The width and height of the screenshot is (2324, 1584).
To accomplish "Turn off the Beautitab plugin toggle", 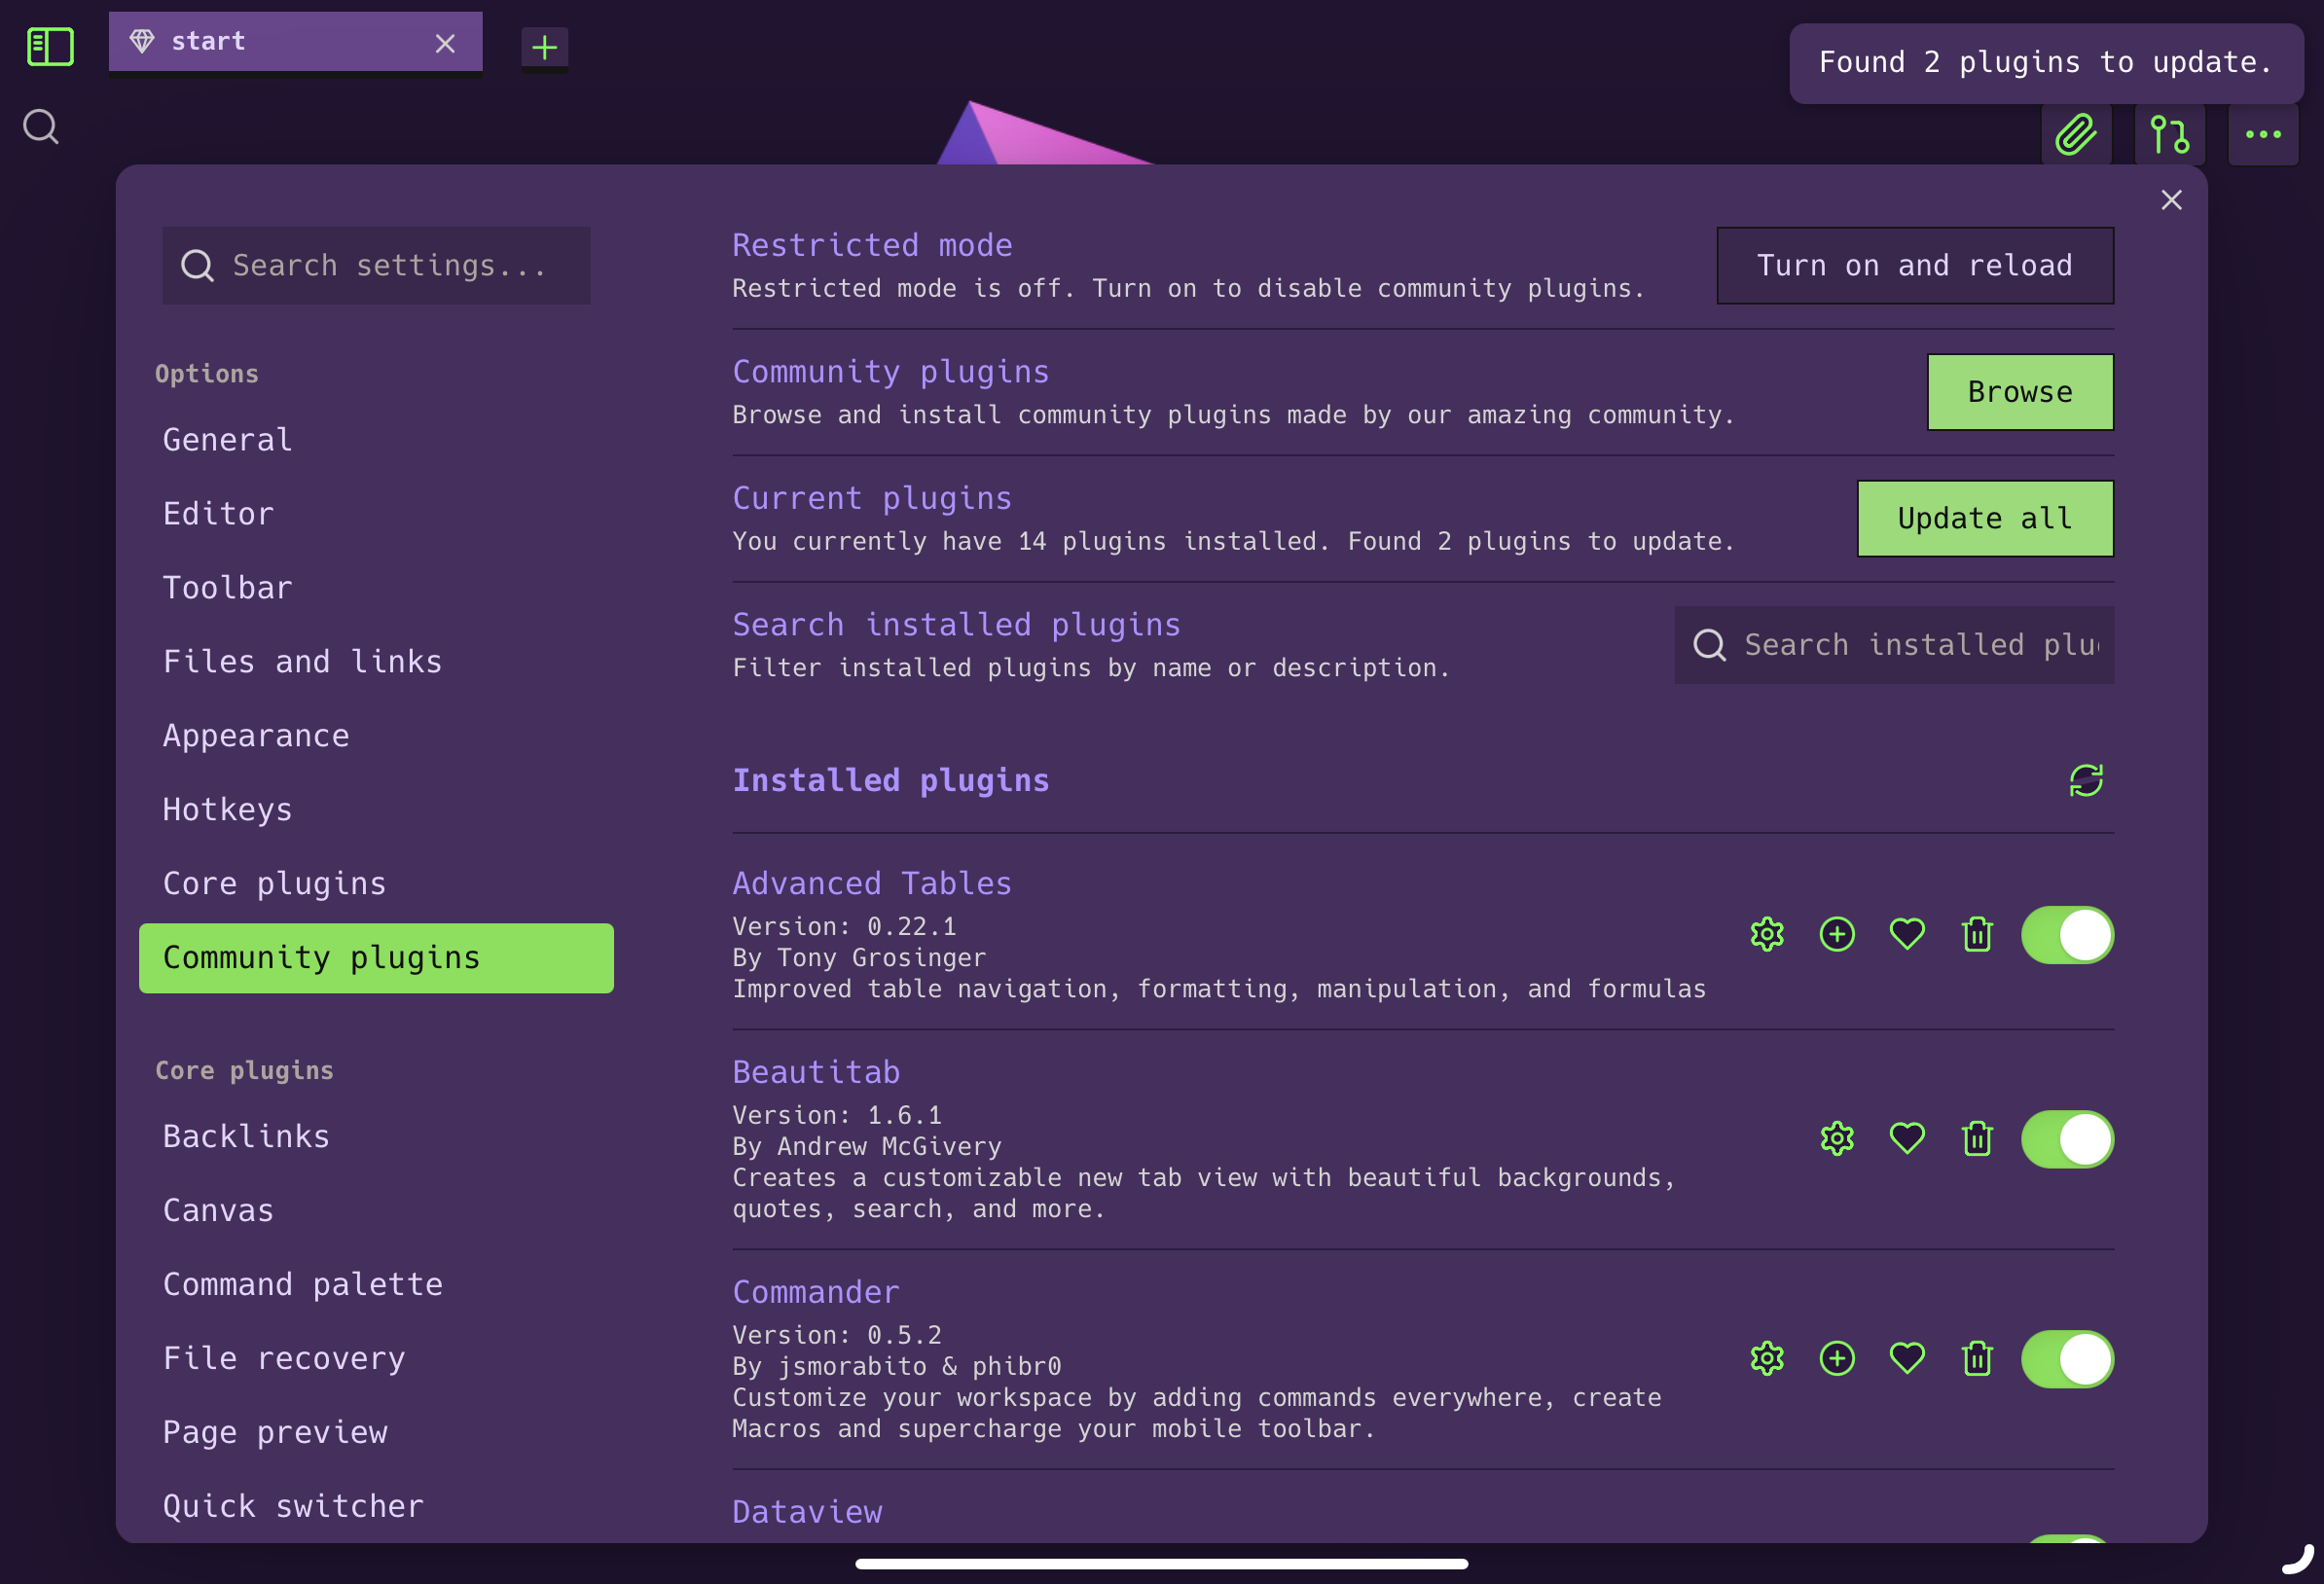I will (2067, 1138).
